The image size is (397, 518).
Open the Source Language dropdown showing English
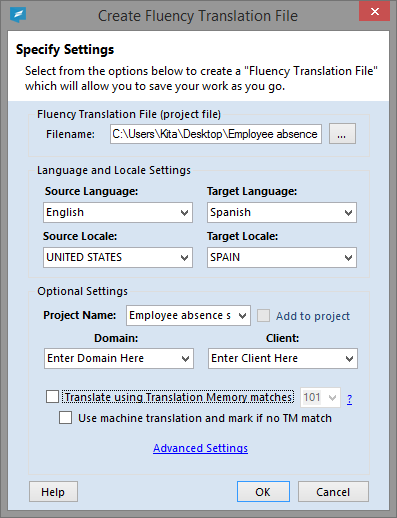pos(118,212)
